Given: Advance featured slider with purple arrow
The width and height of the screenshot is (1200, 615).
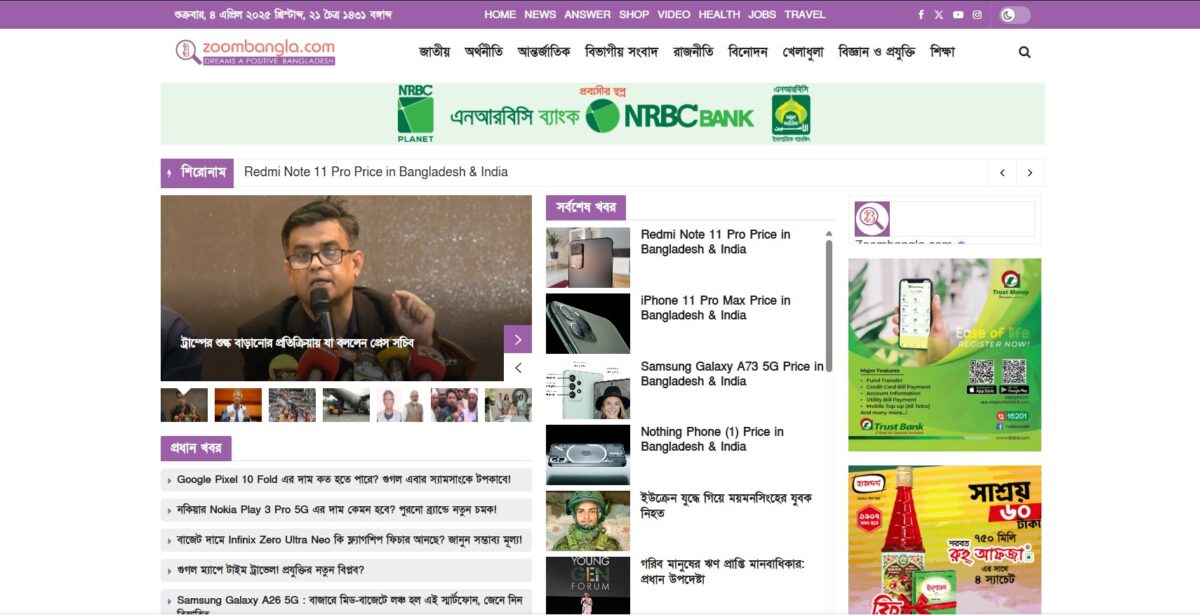Looking at the screenshot, I should (x=517, y=339).
